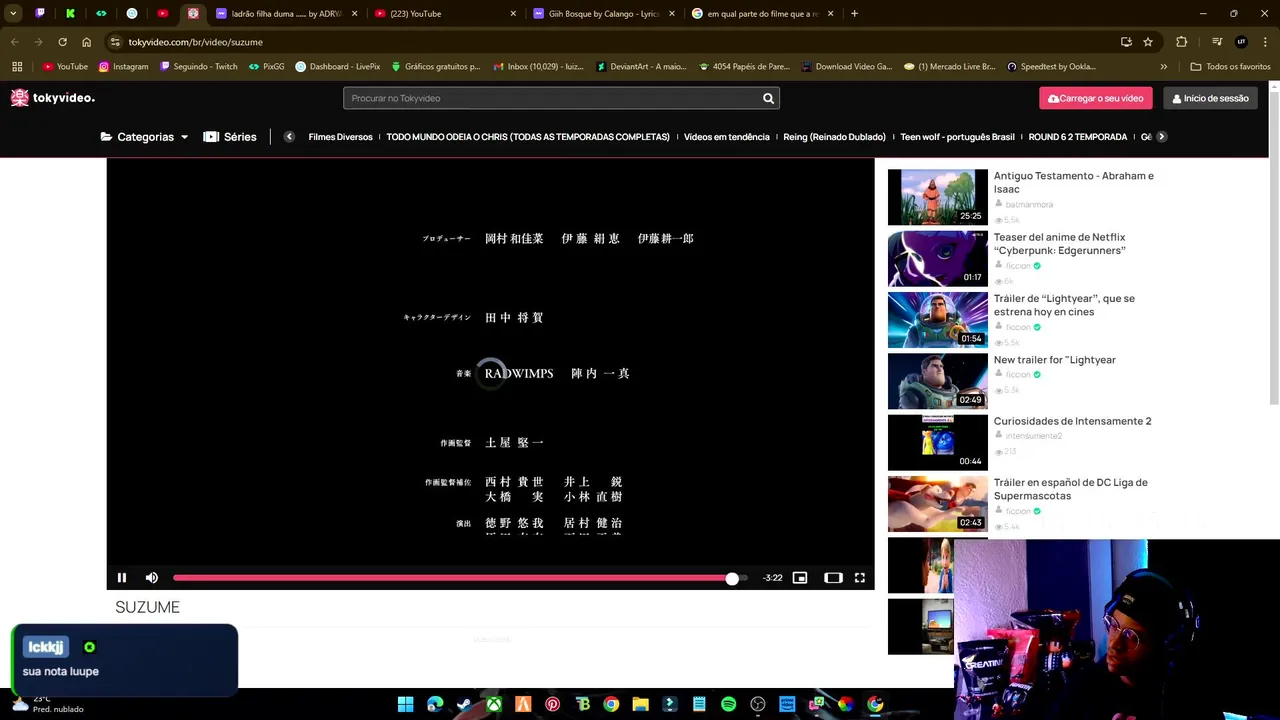1280x720 pixels.
Task: Toggle theater mode on the video player
Action: pyautogui.click(x=833, y=578)
